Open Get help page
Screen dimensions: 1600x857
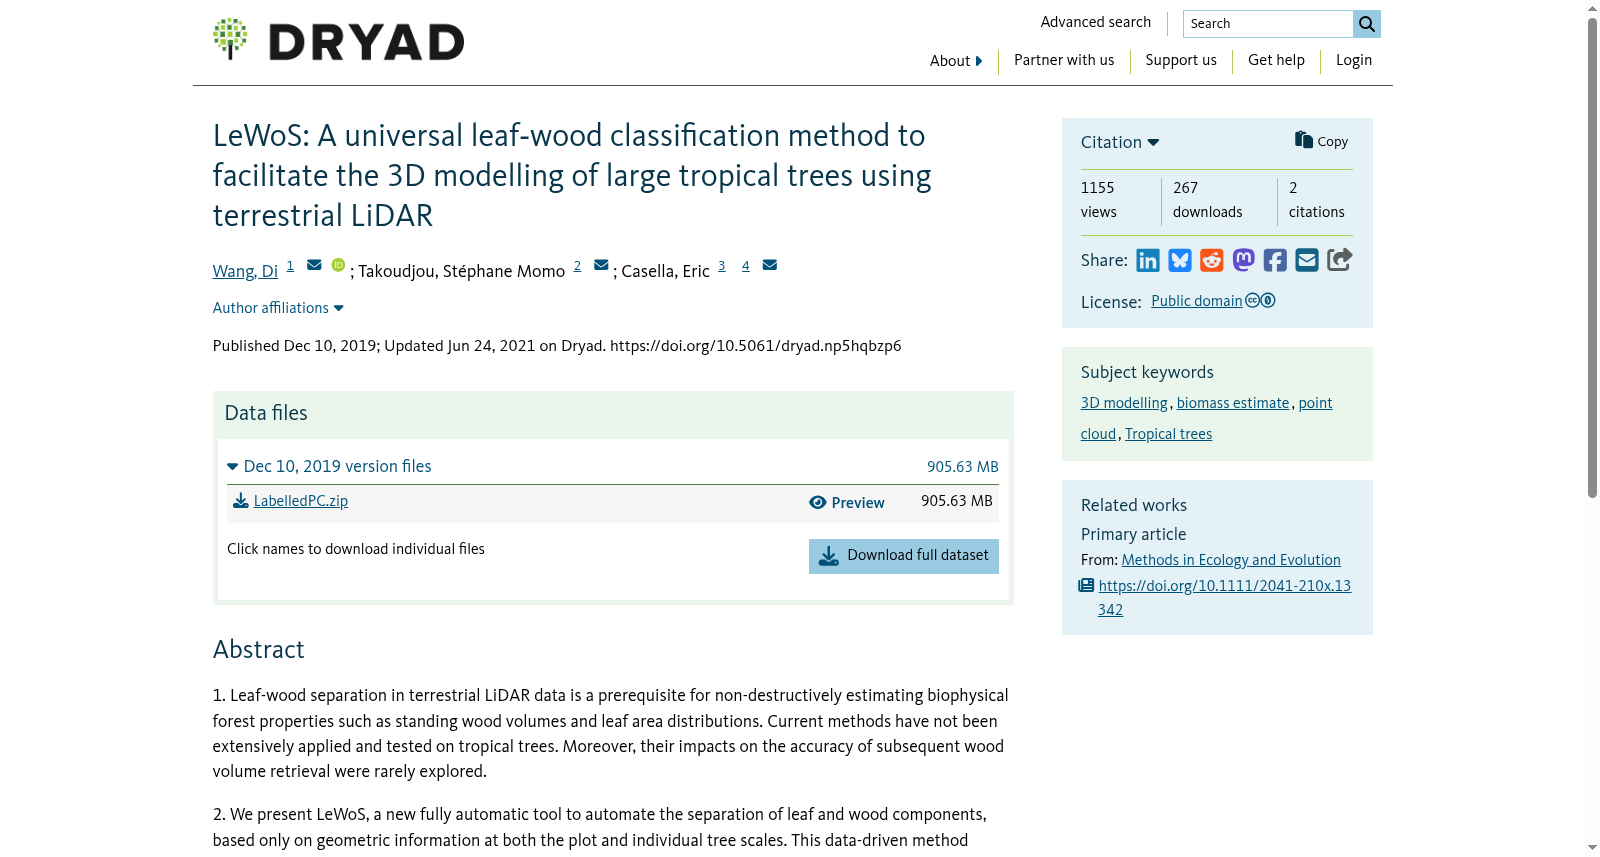pyautogui.click(x=1276, y=60)
